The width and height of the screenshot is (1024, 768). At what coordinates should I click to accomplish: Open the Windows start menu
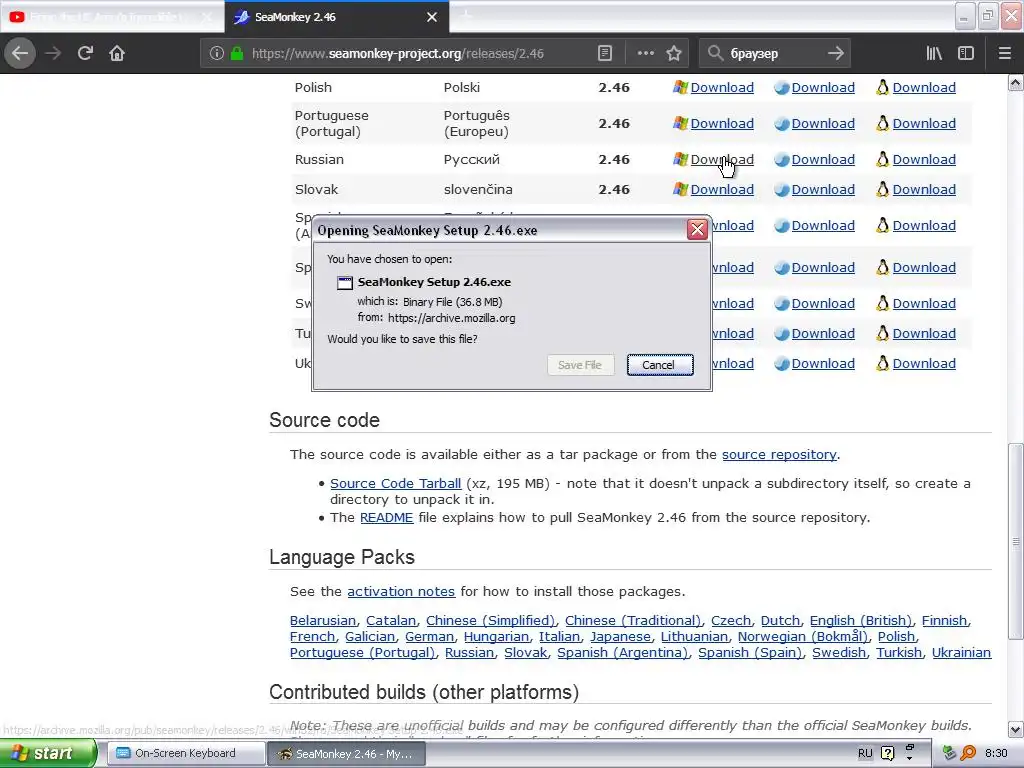46,753
